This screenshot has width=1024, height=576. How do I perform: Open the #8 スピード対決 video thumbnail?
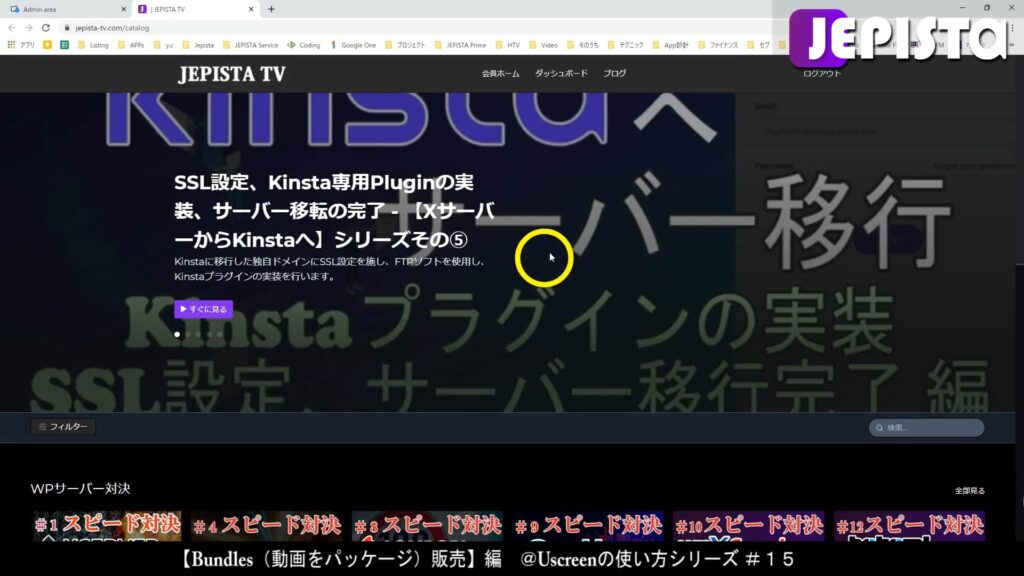click(427, 526)
